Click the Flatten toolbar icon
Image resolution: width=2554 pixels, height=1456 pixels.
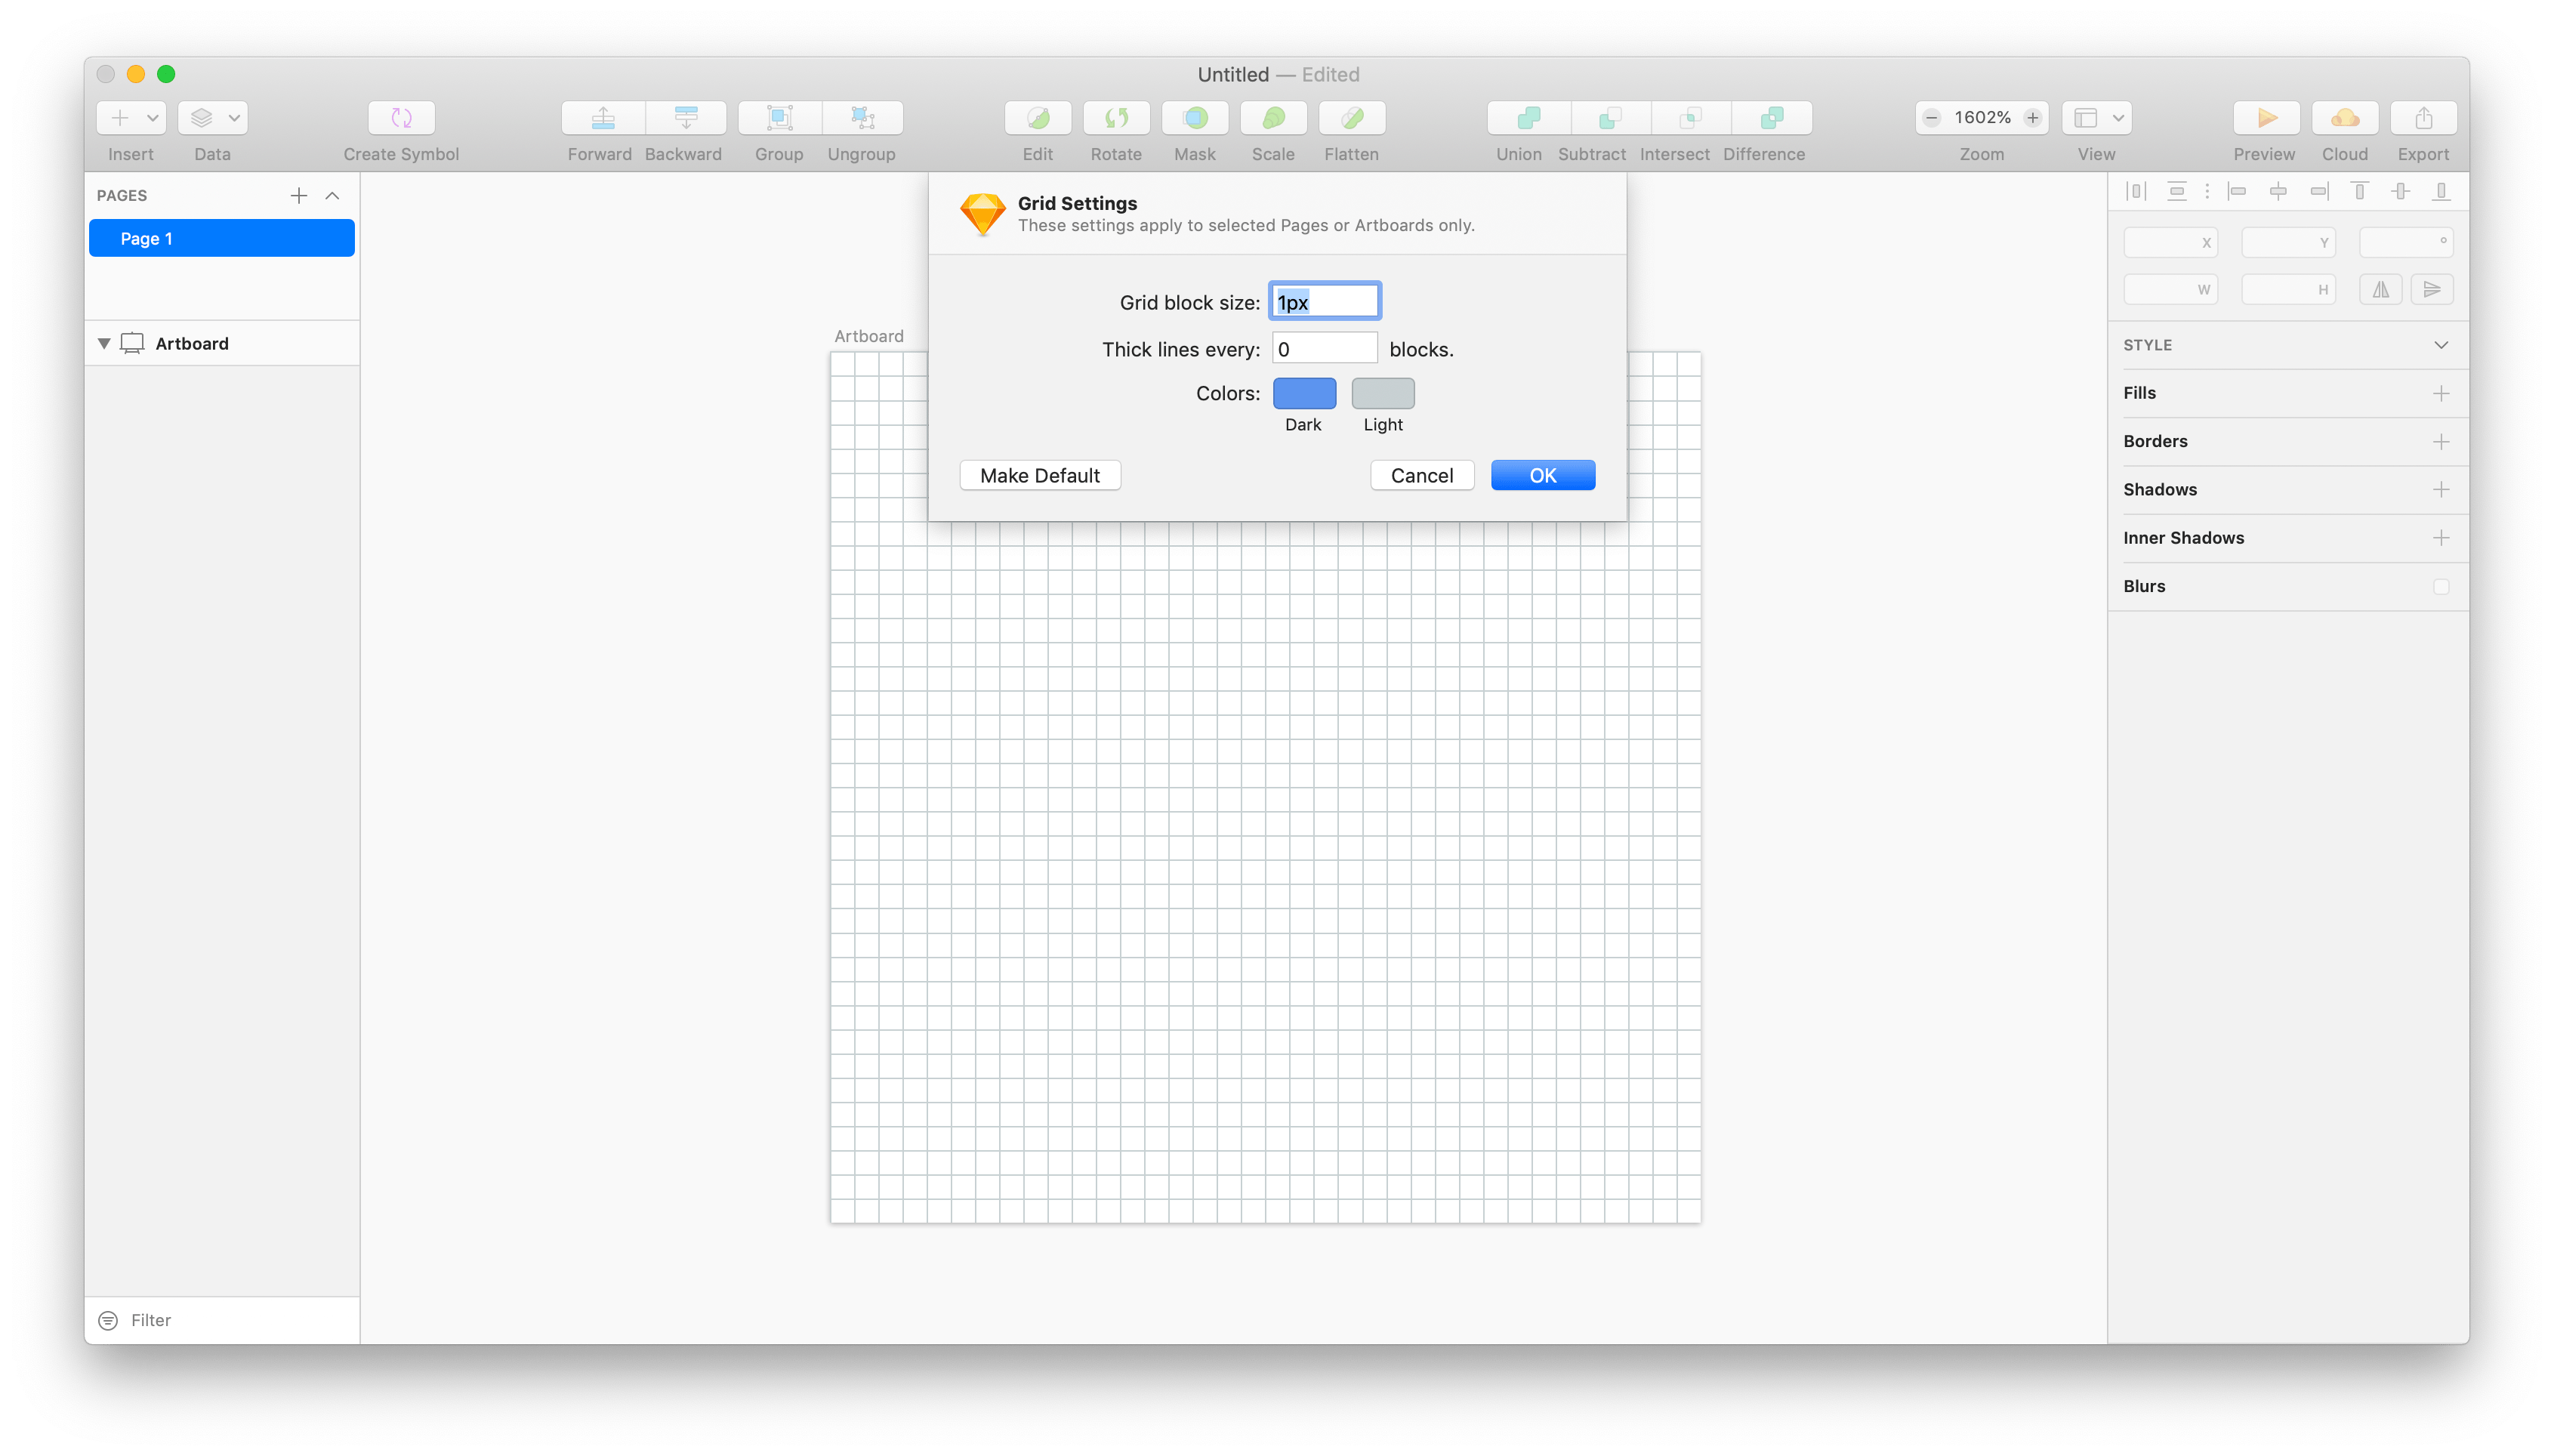(1352, 118)
